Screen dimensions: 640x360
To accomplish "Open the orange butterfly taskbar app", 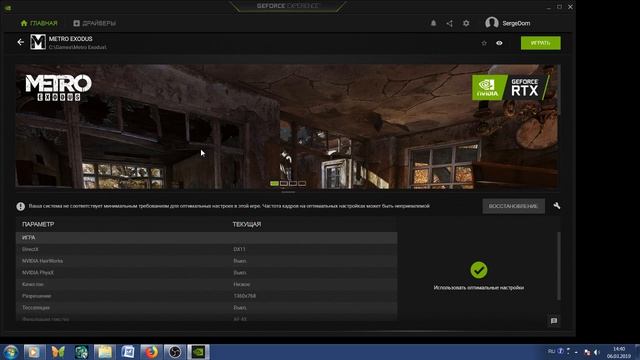I will pyautogui.click(x=58, y=352).
